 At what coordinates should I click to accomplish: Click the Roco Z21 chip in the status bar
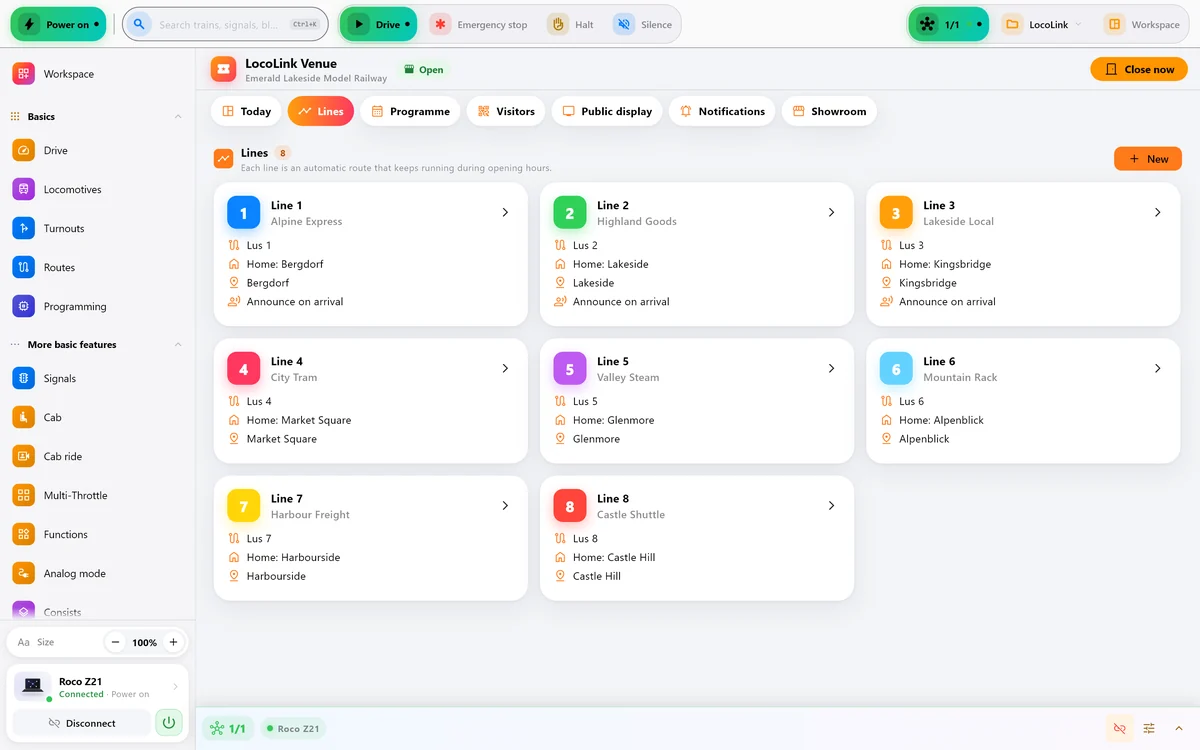point(293,729)
